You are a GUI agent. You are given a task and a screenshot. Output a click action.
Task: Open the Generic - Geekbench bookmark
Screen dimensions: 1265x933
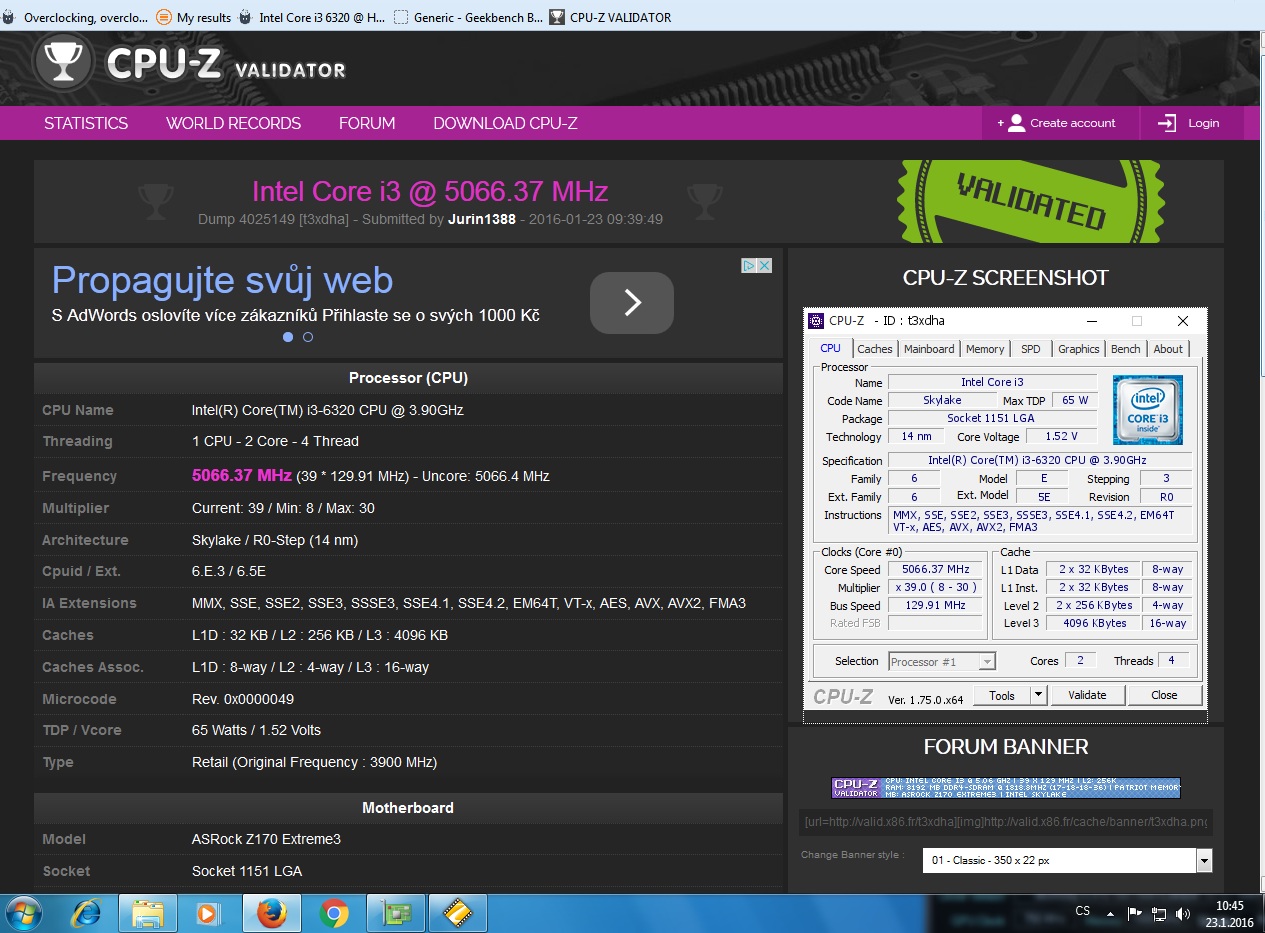pyautogui.click(x=469, y=17)
